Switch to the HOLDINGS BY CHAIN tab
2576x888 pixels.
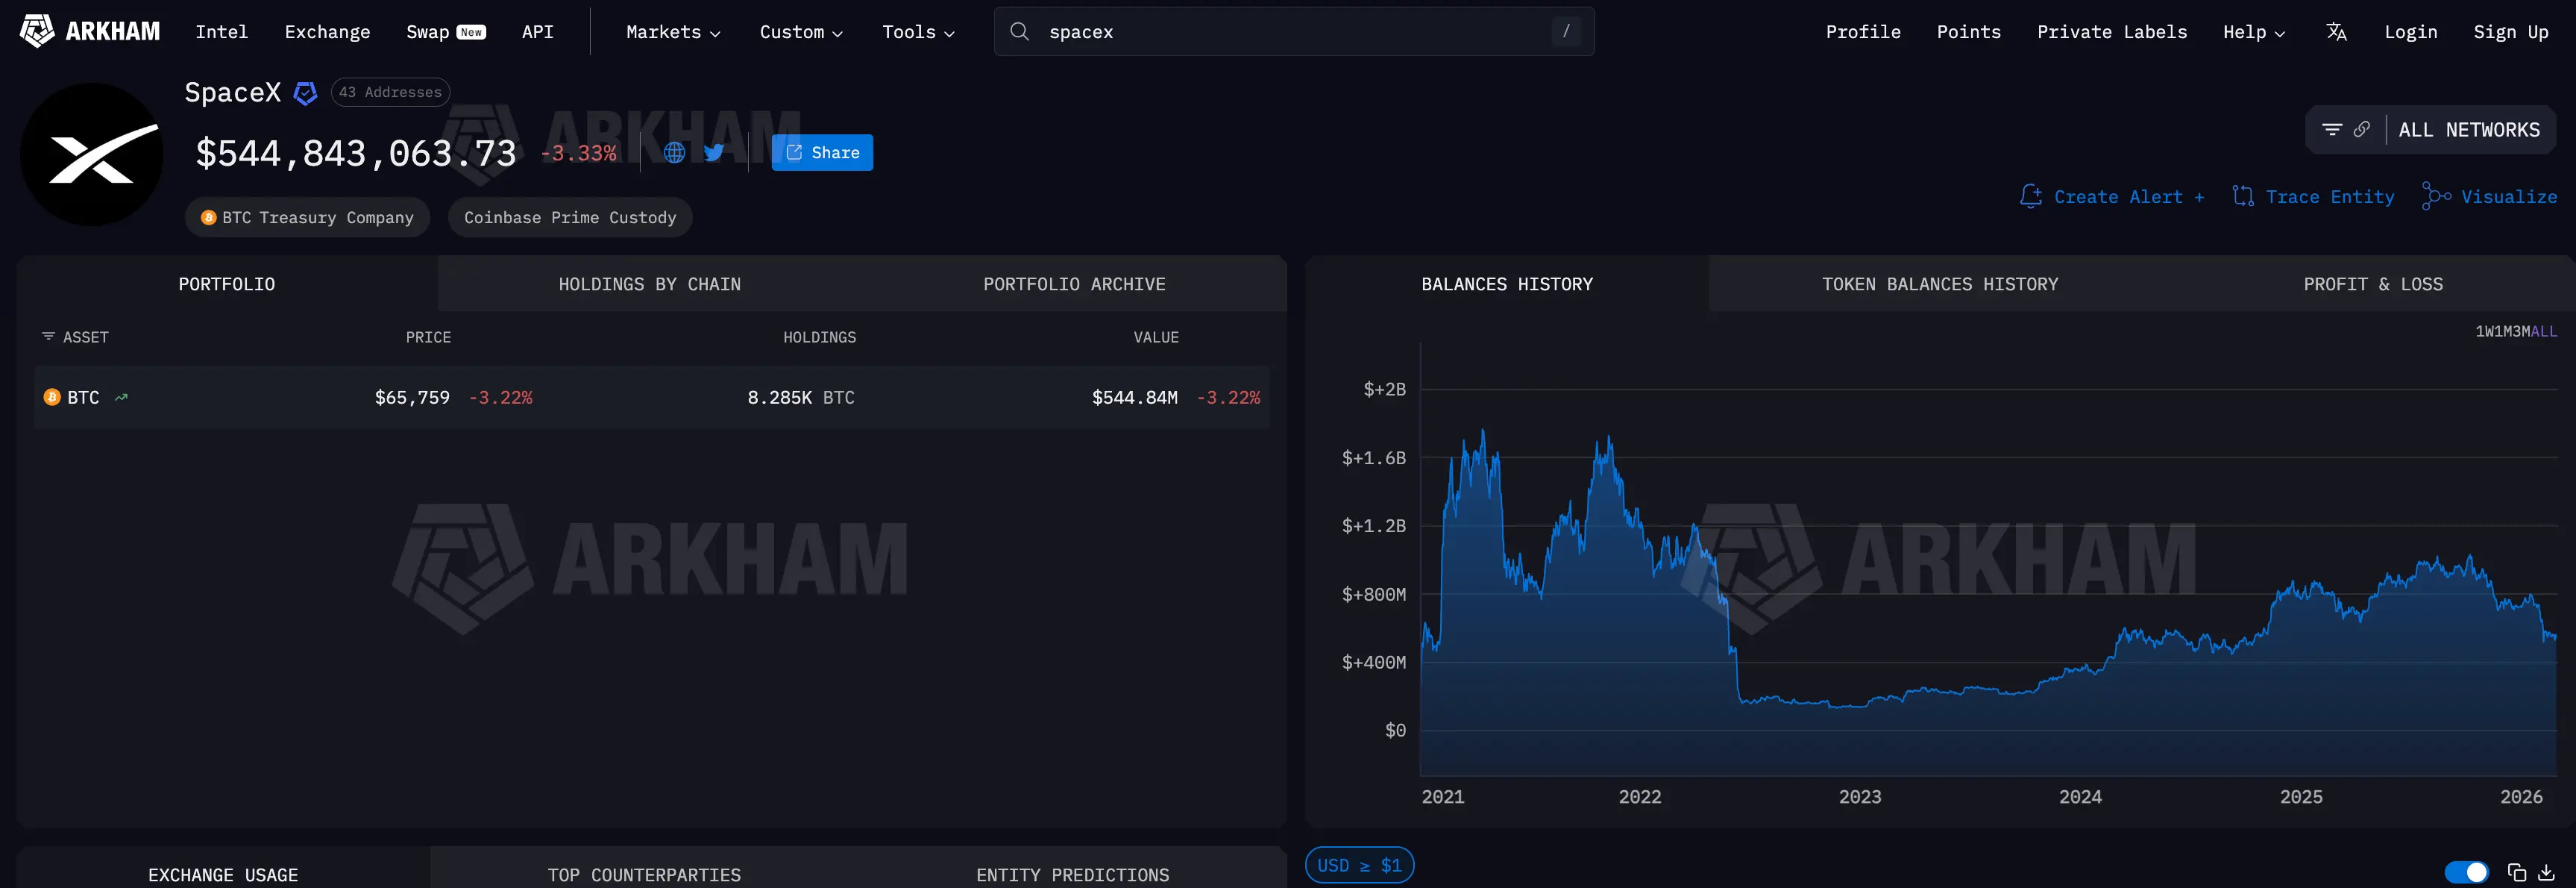point(649,284)
